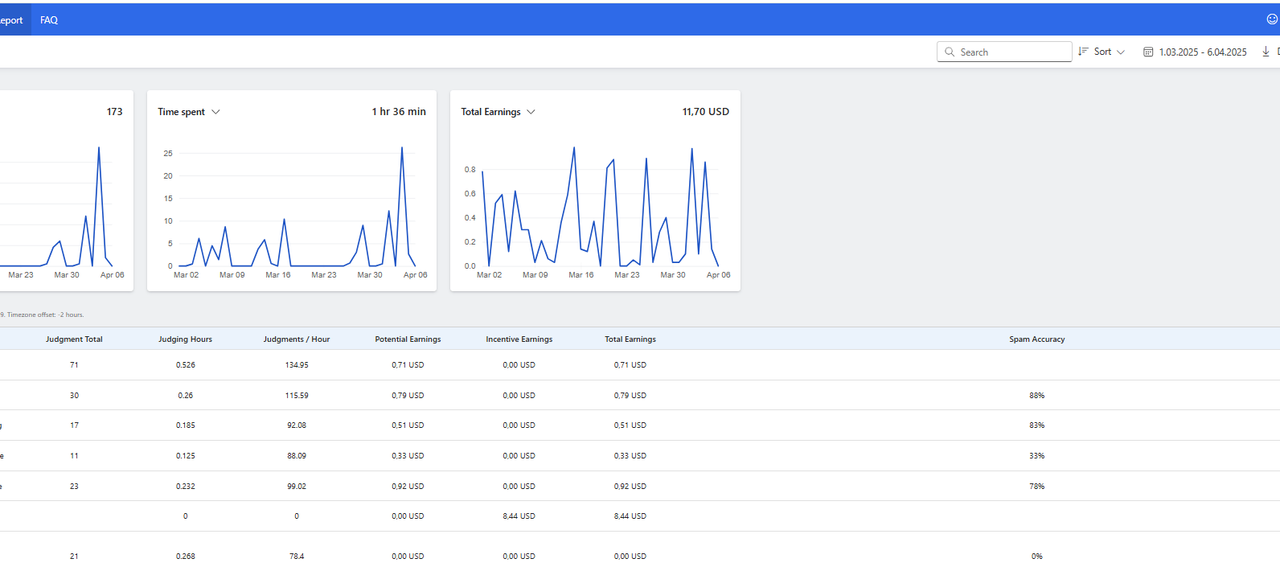Viewport: 1280px width, 580px height.
Task: Select Judgment Total cell 71
Action: (74, 365)
